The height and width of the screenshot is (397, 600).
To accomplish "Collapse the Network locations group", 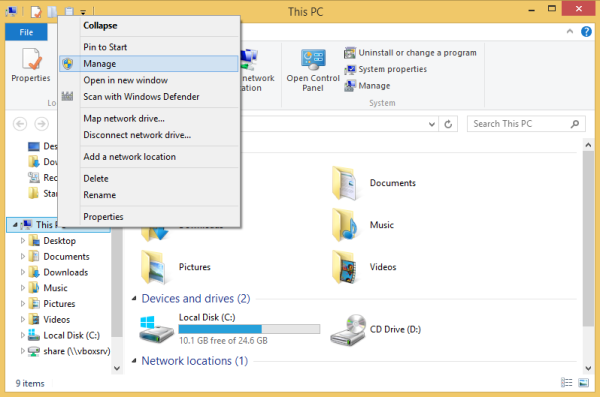I will coord(134,361).
